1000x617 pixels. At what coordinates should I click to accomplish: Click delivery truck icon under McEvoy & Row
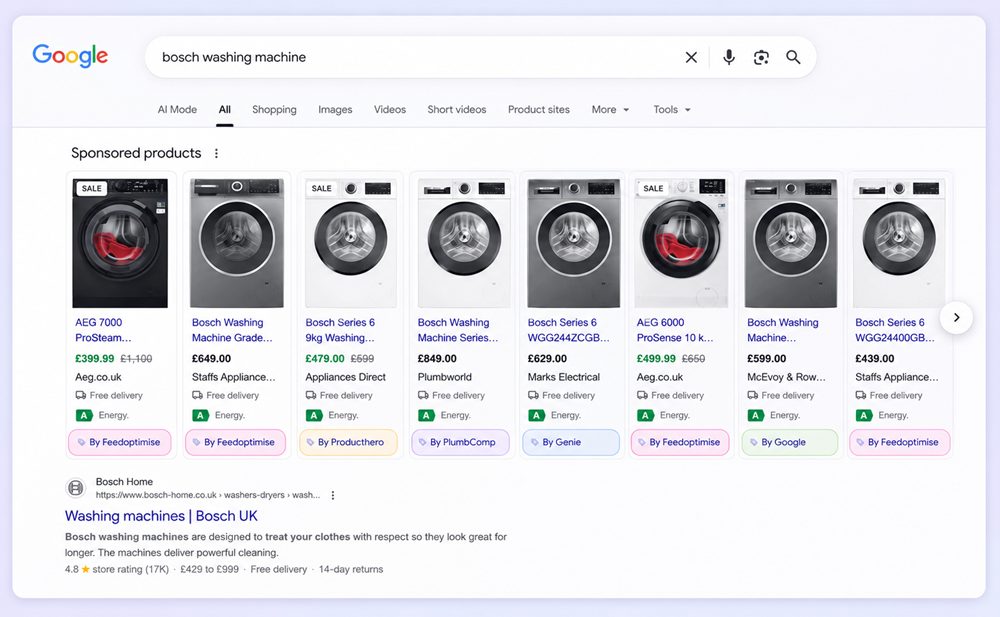(x=753, y=395)
